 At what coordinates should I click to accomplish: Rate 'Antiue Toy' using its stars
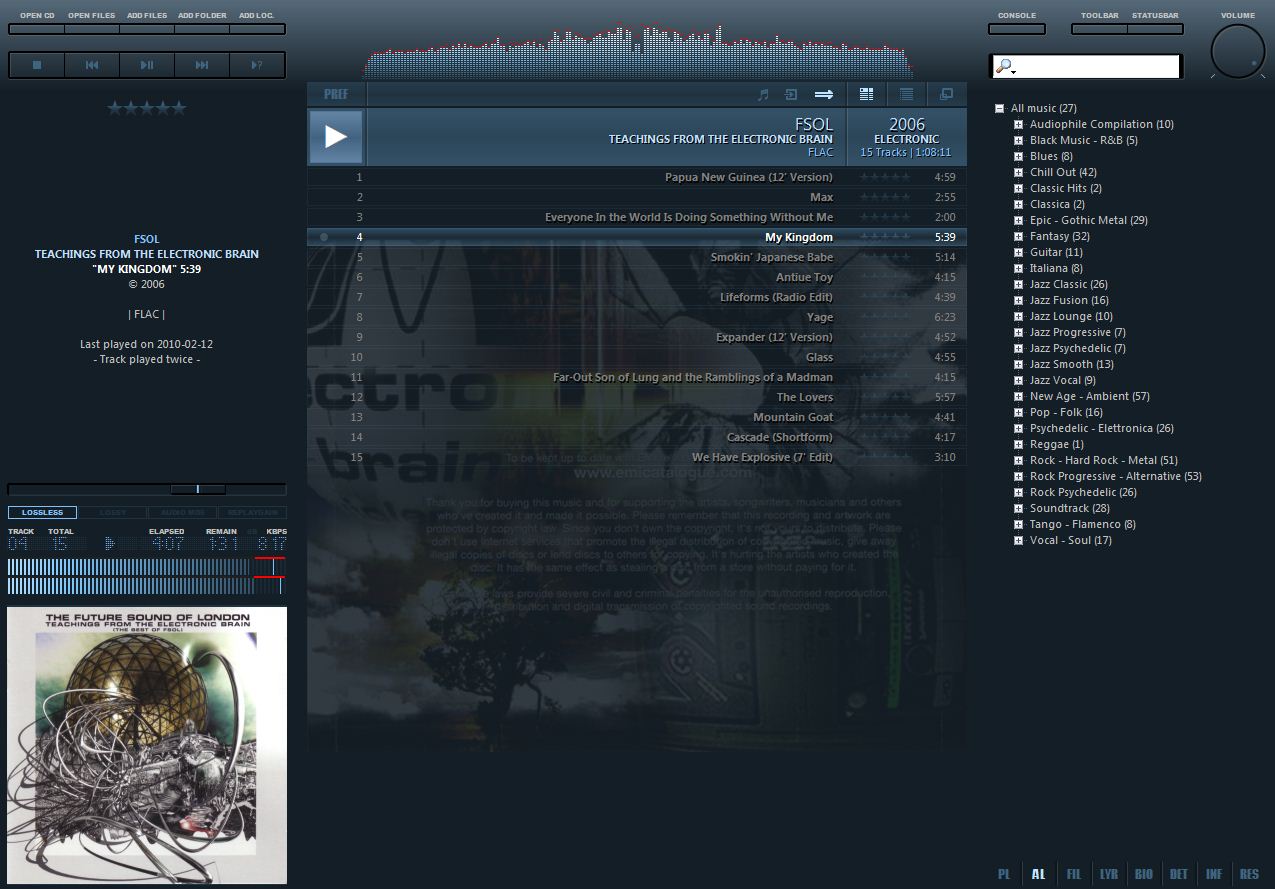click(x=887, y=277)
